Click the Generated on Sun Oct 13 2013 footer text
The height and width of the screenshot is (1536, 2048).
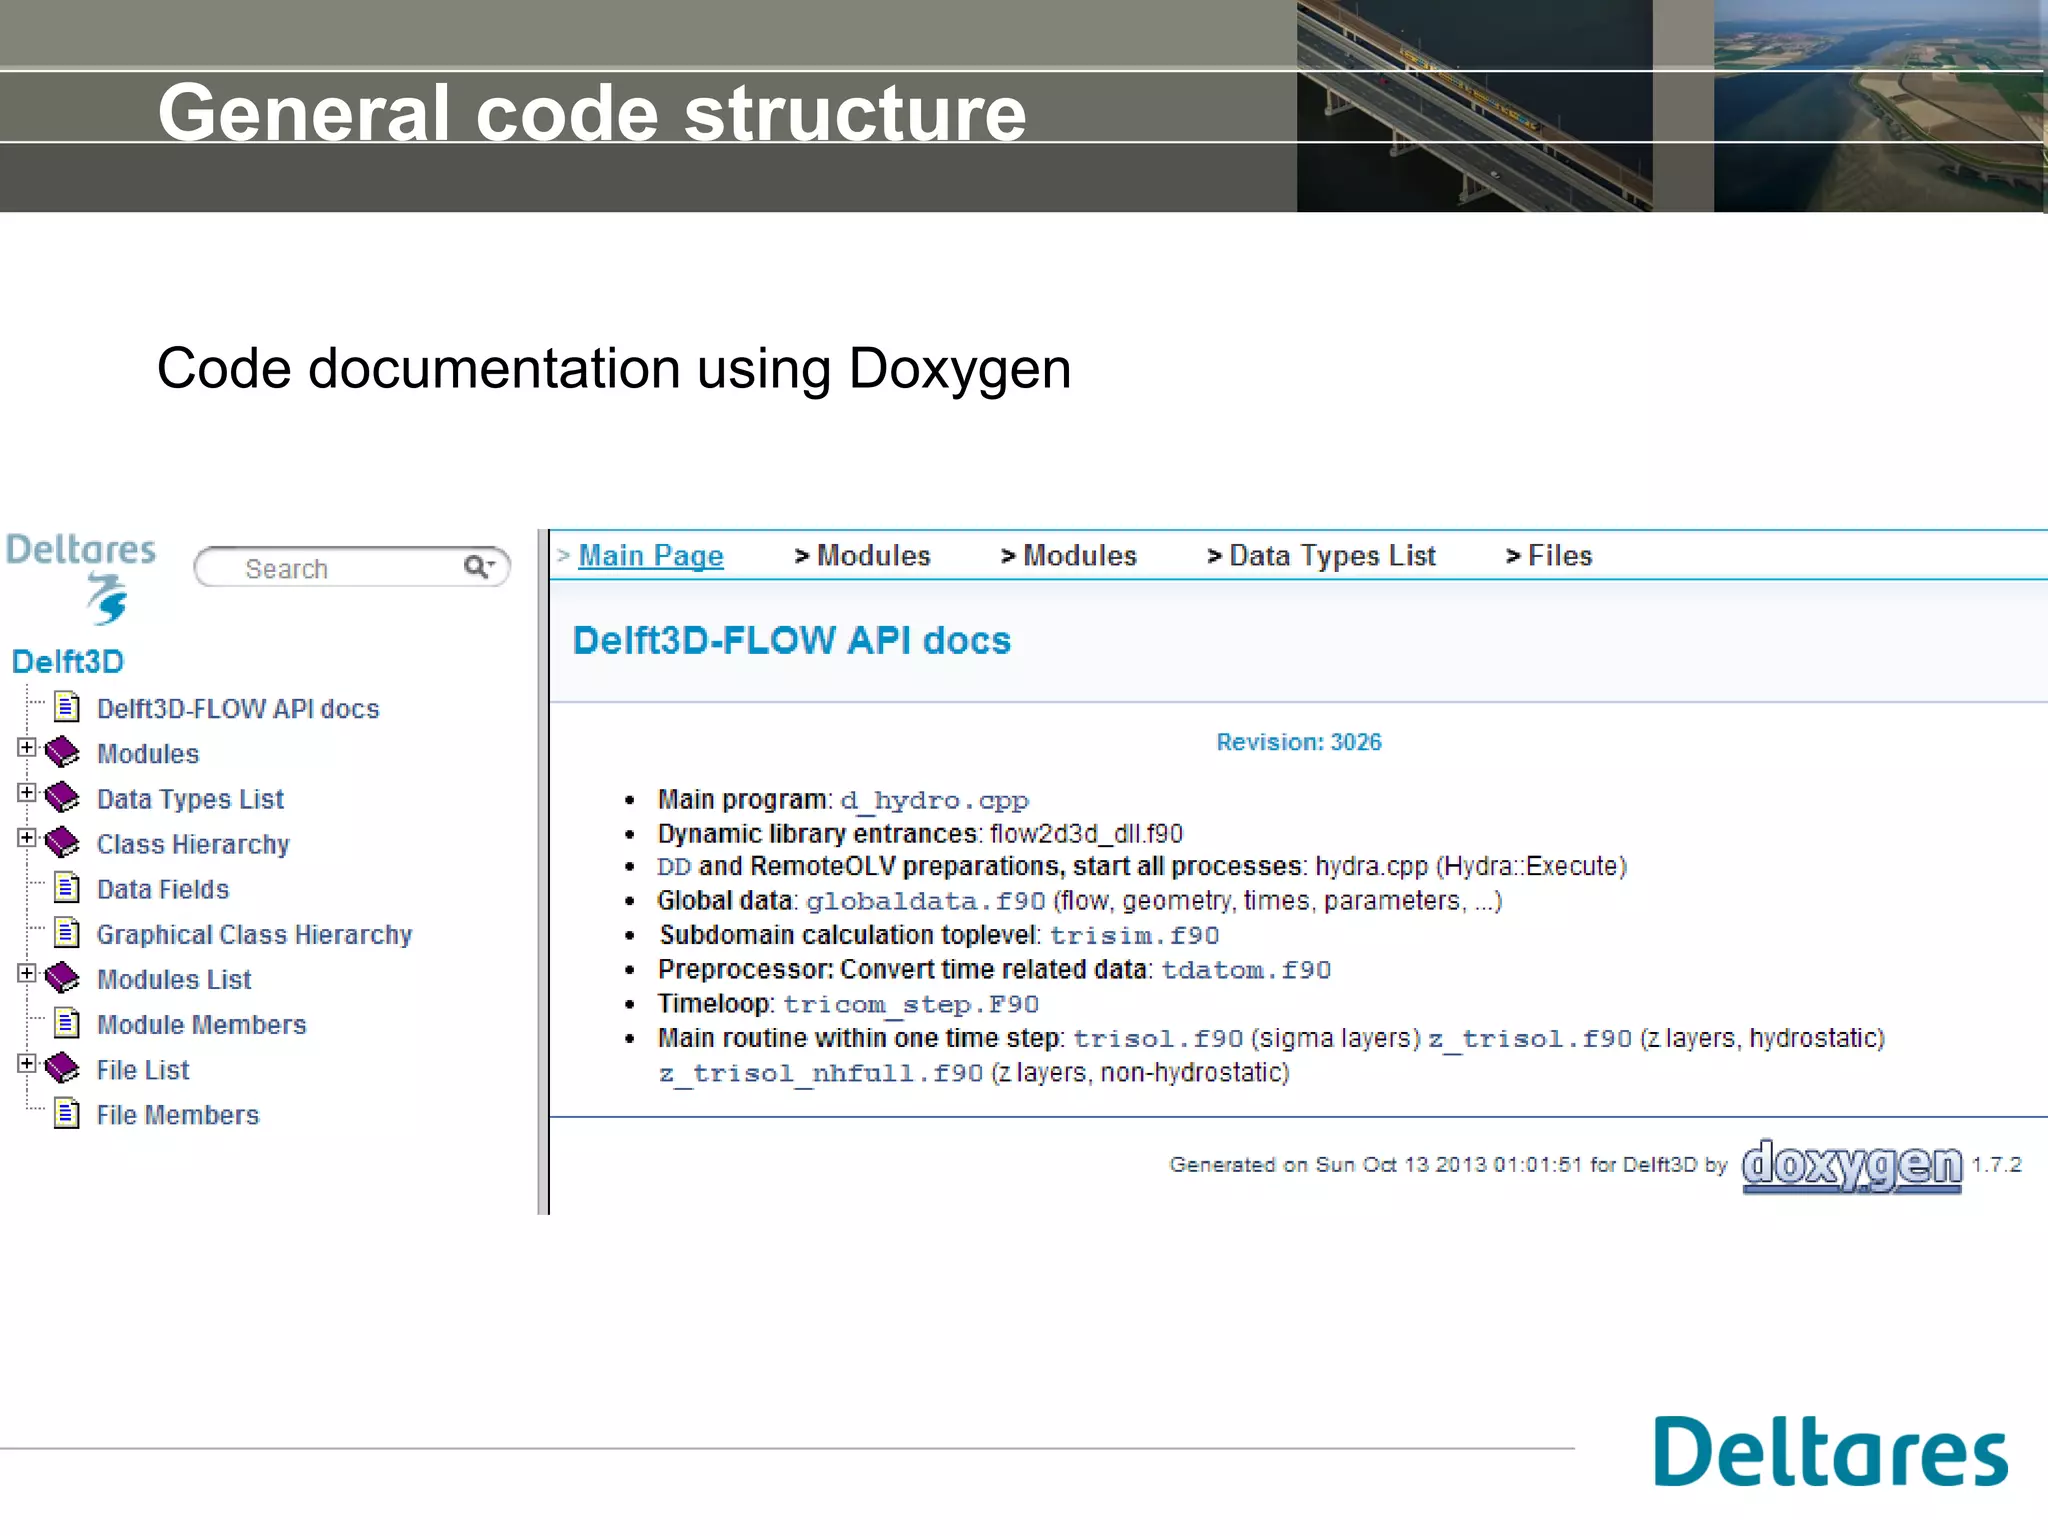[x=1448, y=1164]
